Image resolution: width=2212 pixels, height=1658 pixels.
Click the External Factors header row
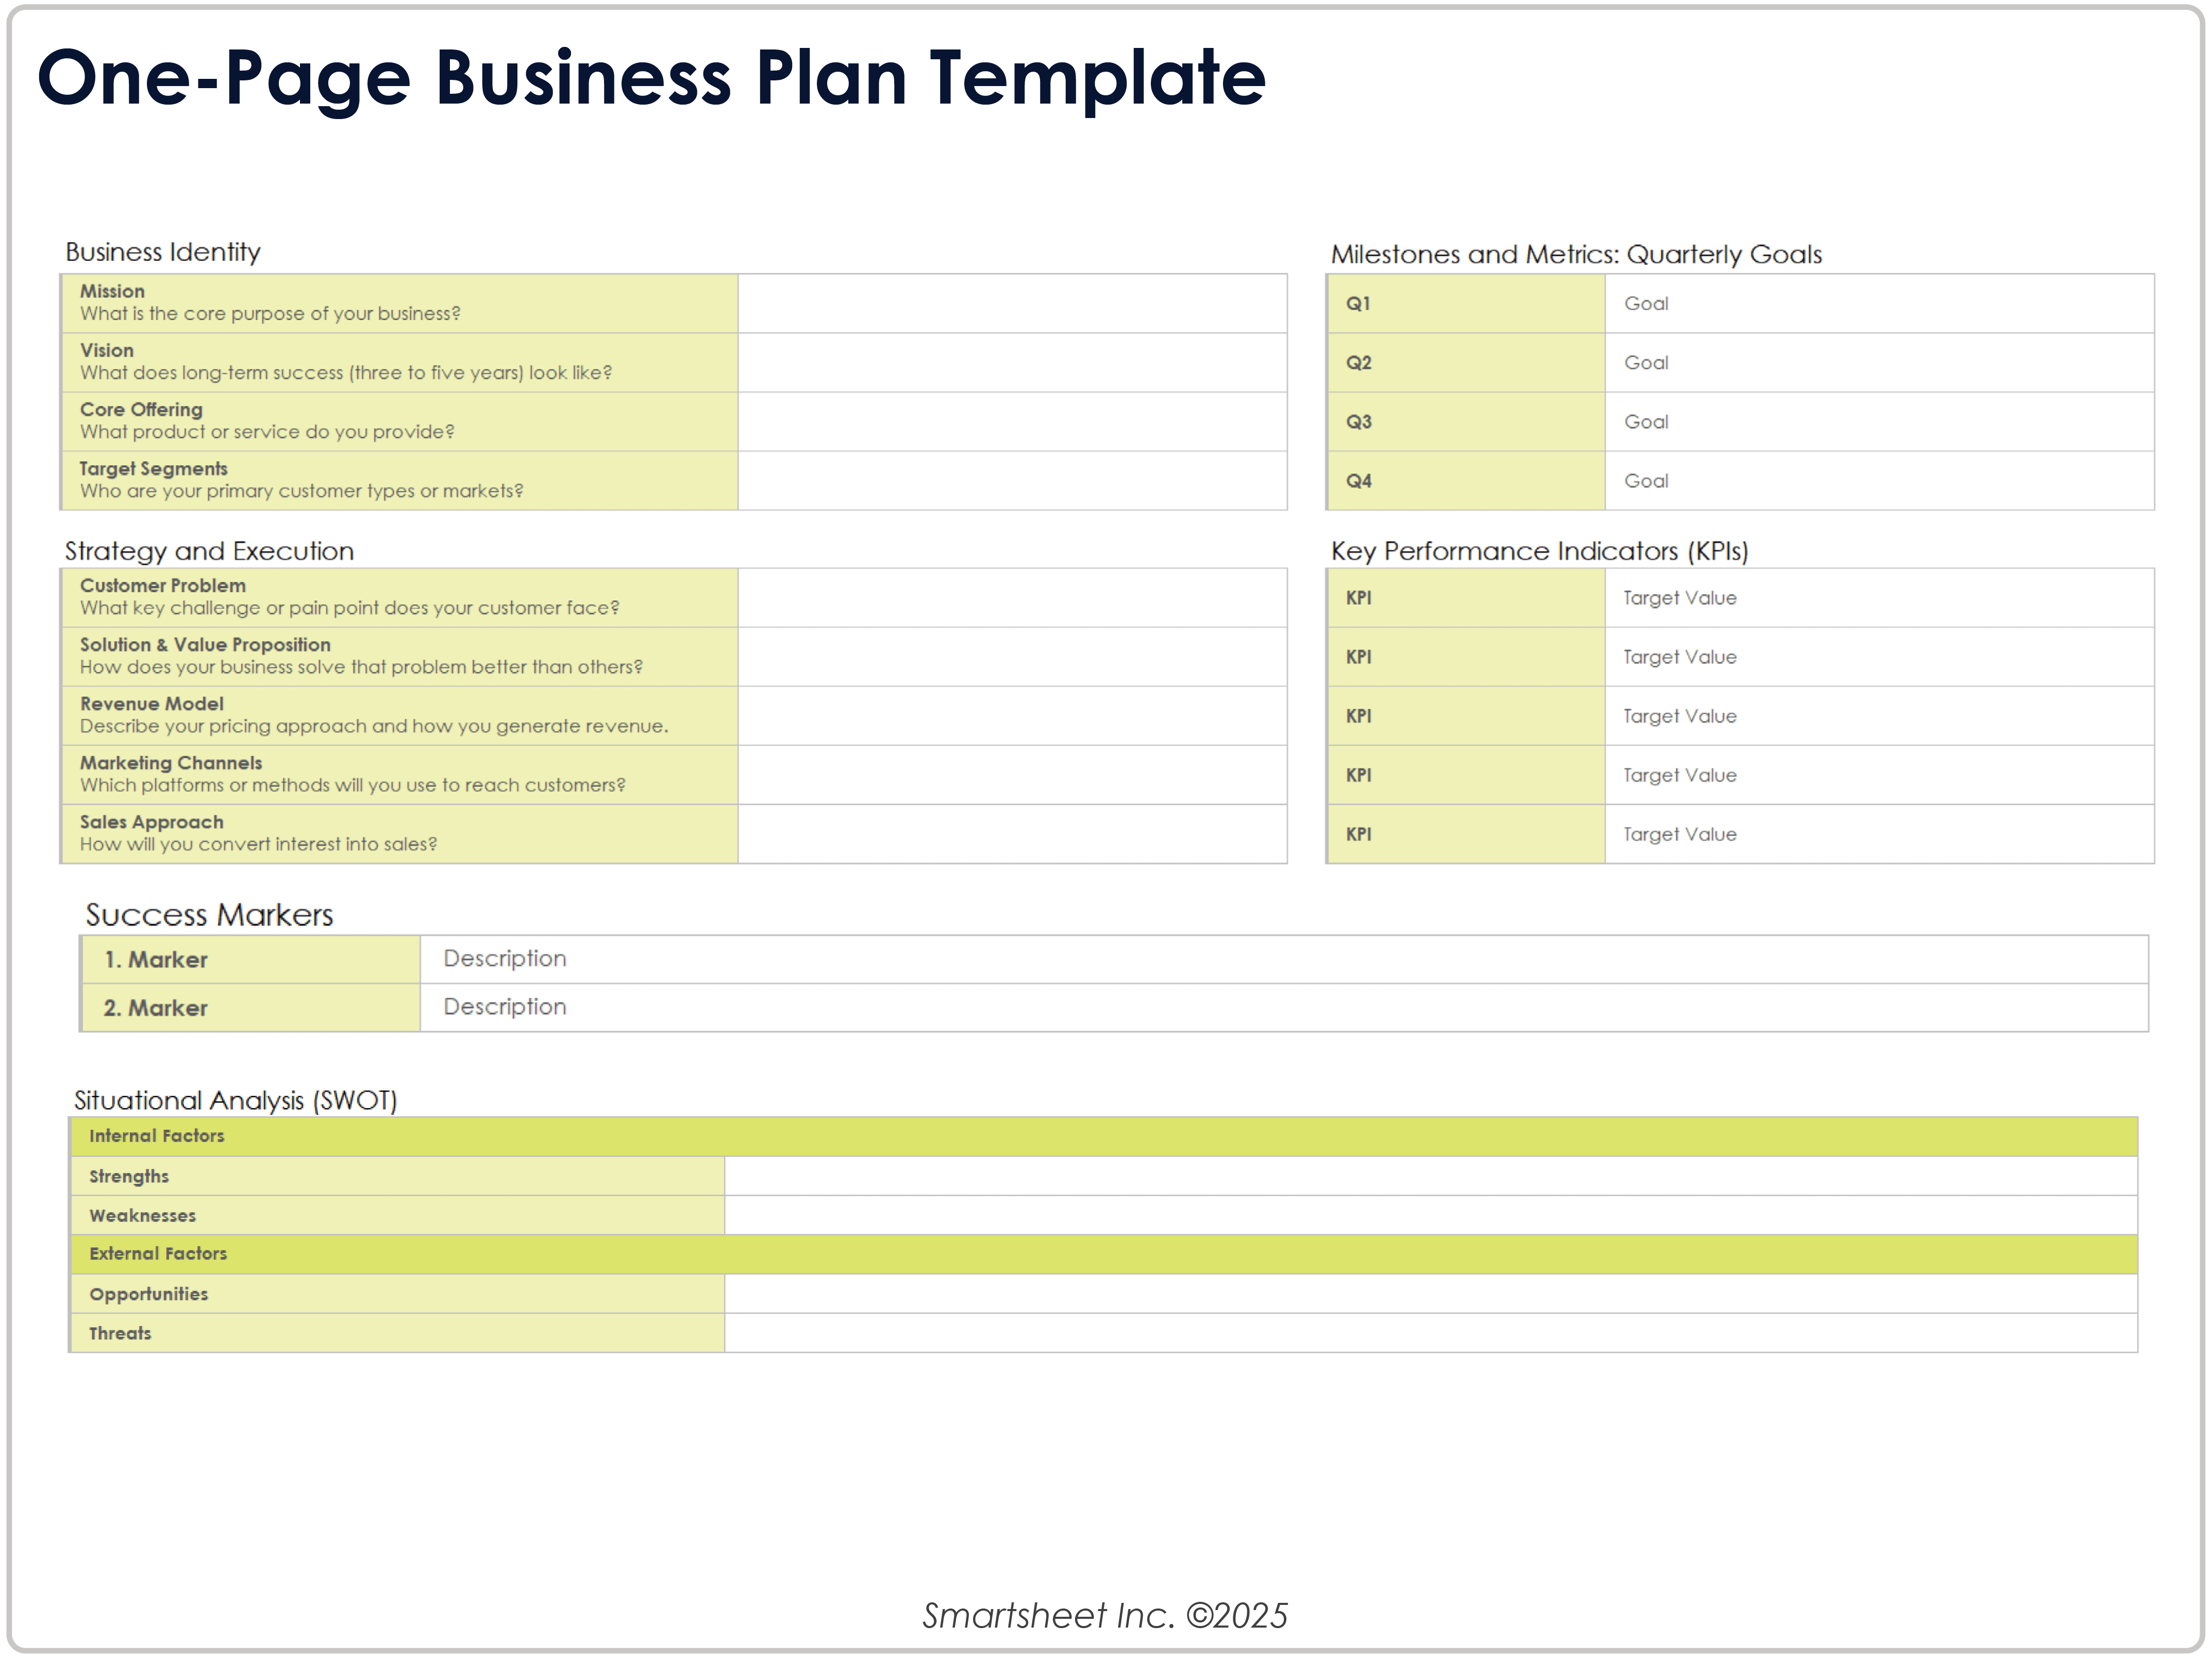tap(1102, 1253)
